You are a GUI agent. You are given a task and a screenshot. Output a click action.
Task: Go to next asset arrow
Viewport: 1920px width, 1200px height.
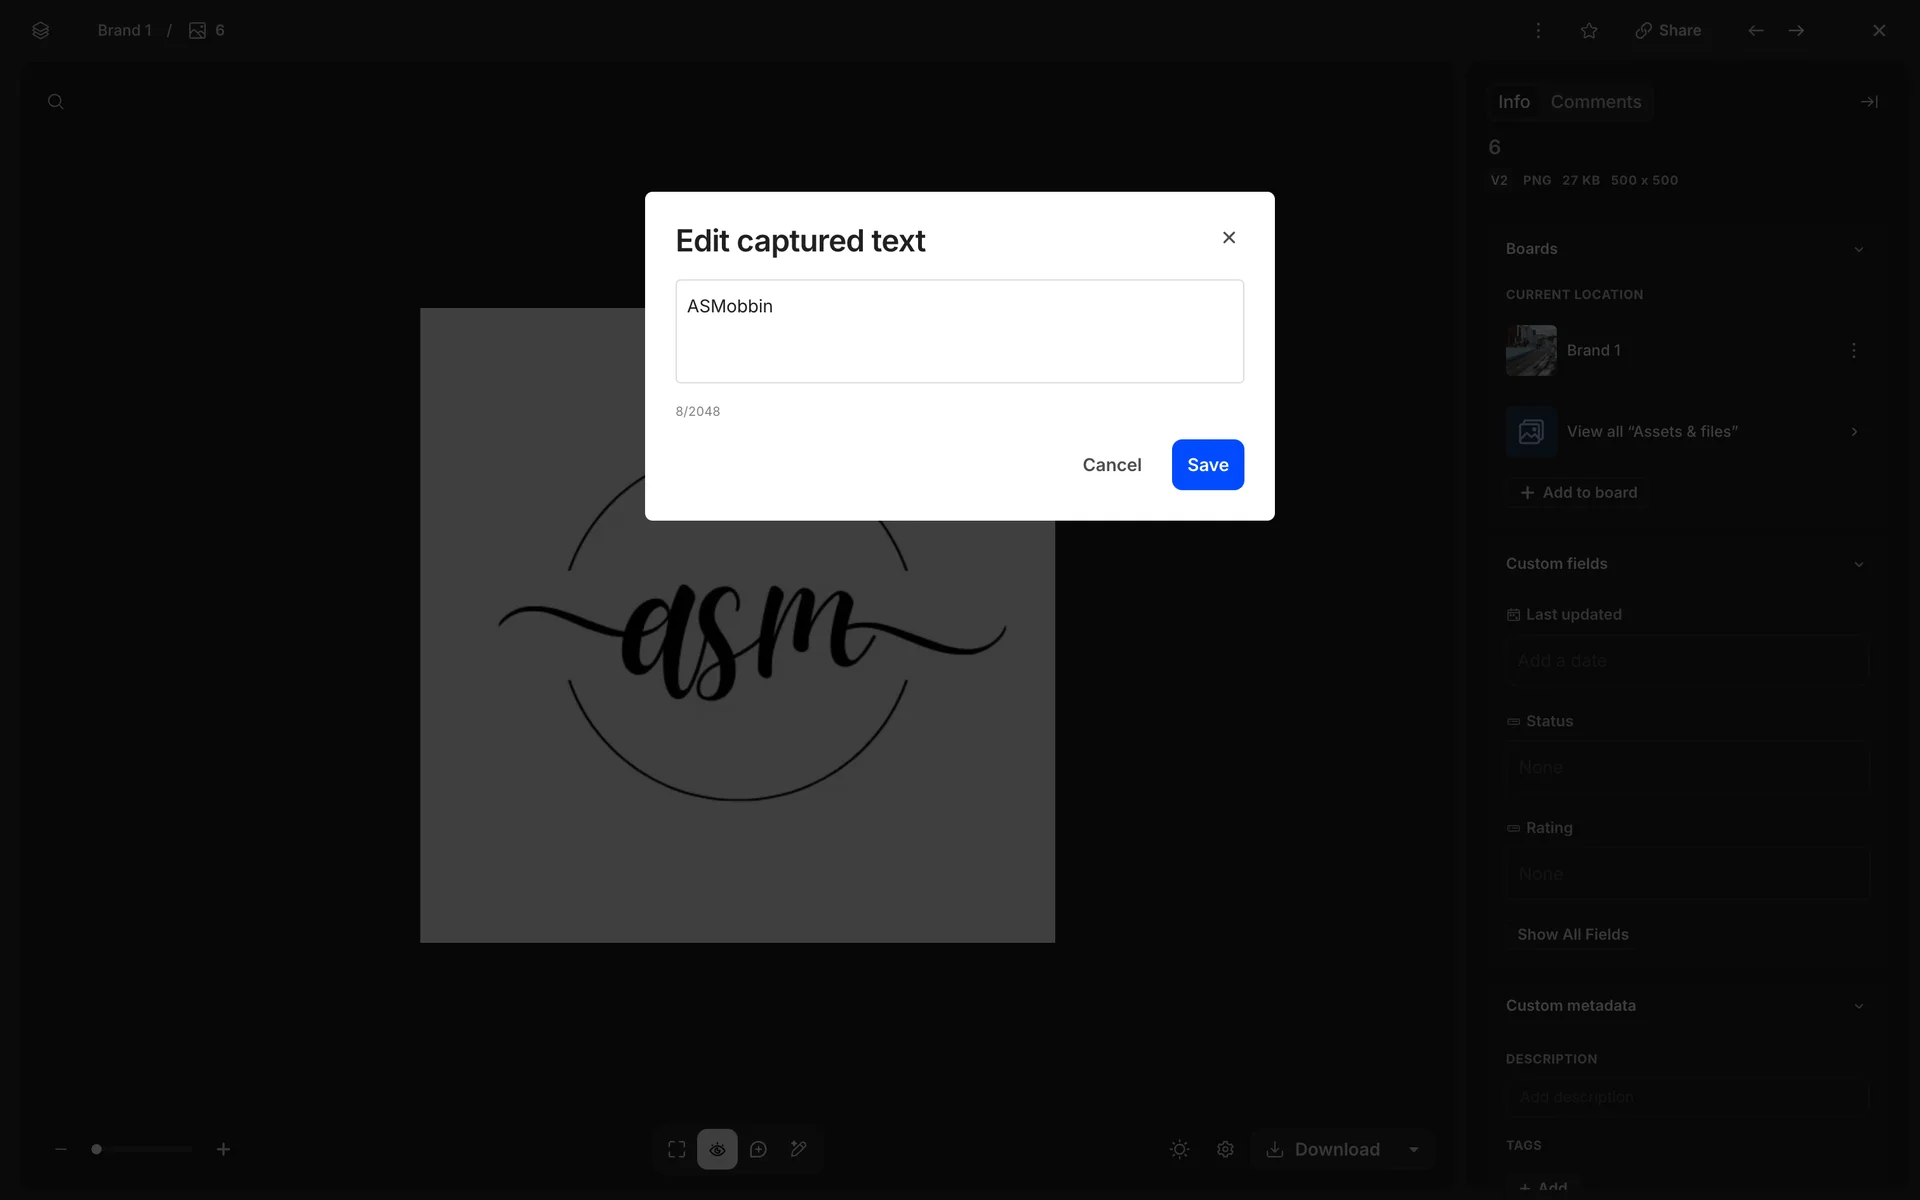click(x=1796, y=31)
